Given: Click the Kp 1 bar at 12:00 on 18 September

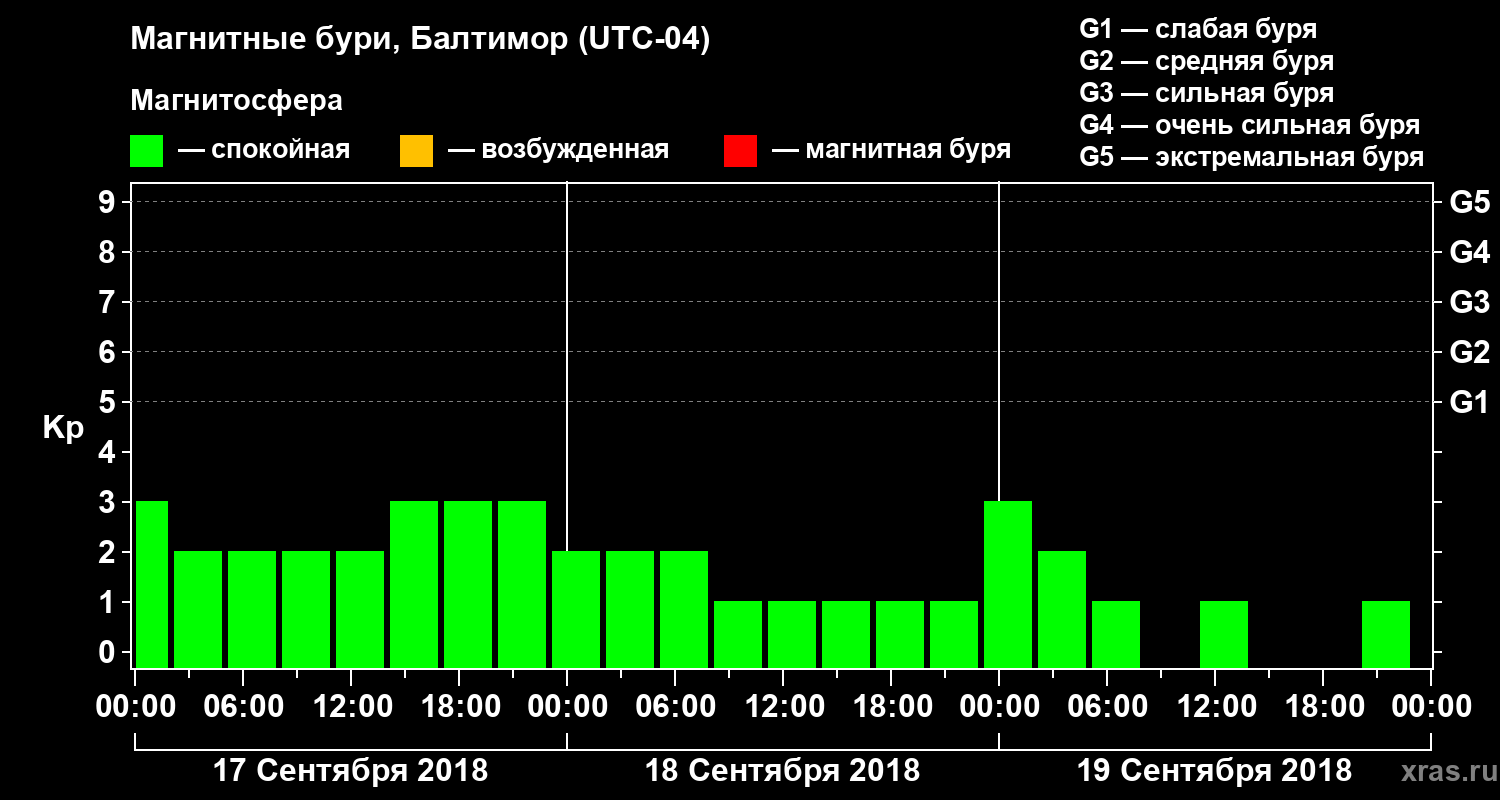Looking at the screenshot, I should 792,634.
